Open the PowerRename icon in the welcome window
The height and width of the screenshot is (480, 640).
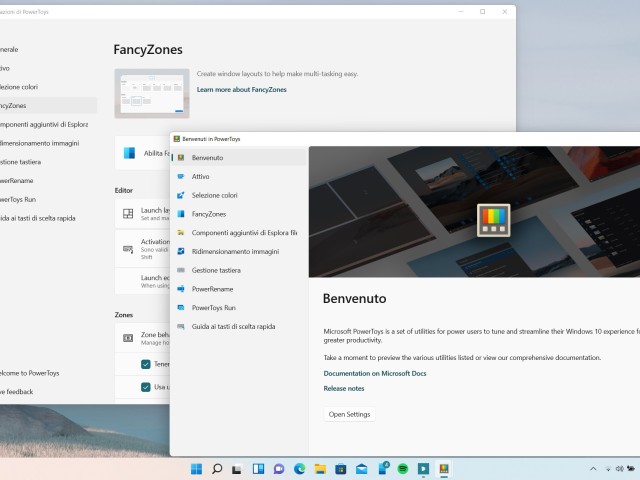(180, 289)
